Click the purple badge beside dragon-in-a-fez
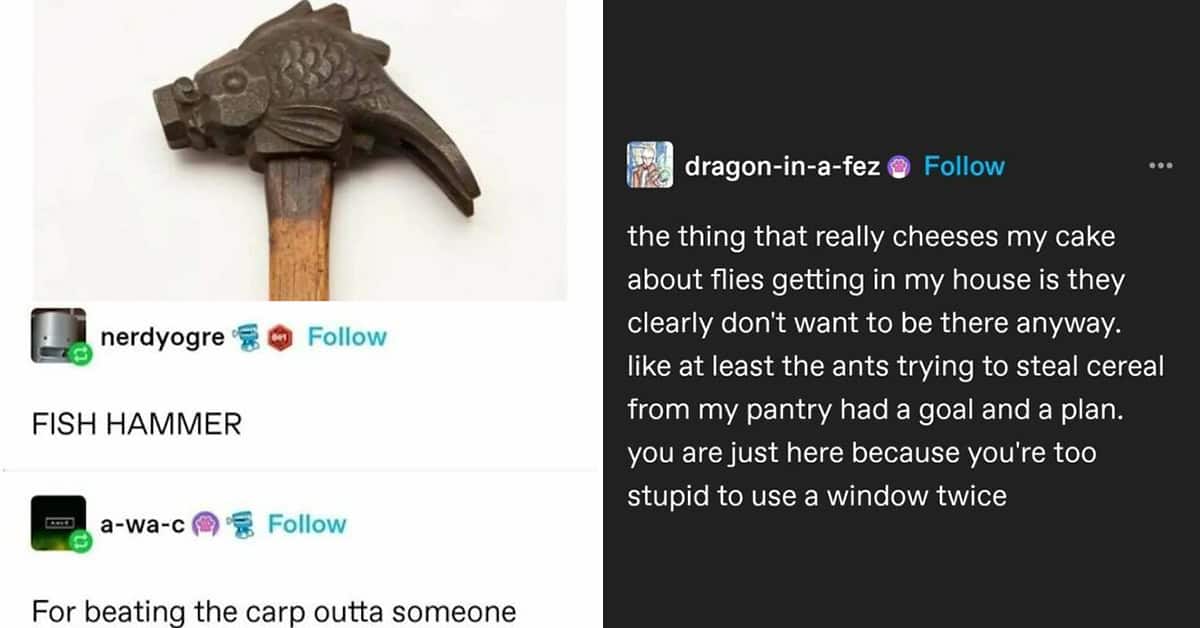The height and width of the screenshot is (628, 1200). tap(898, 167)
